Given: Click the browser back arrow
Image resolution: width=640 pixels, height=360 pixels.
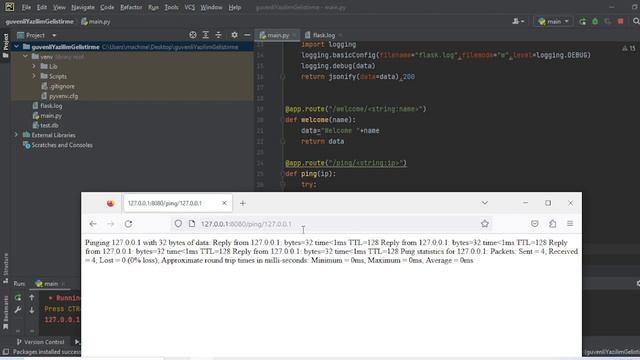Looking at the screenshot, I should click(x=93, y=224).
